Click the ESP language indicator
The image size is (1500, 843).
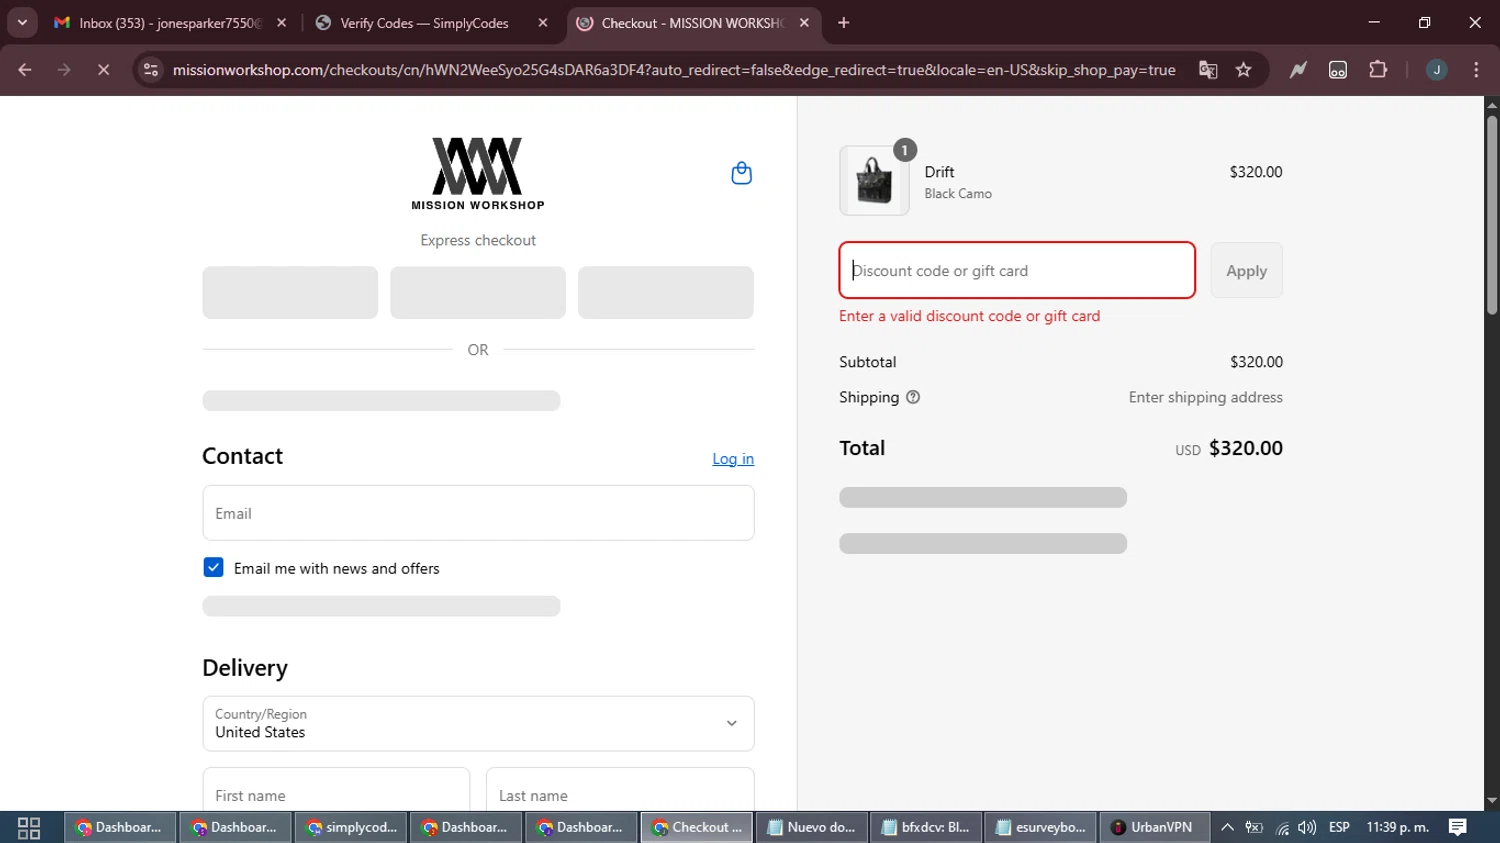point(1339,827)
